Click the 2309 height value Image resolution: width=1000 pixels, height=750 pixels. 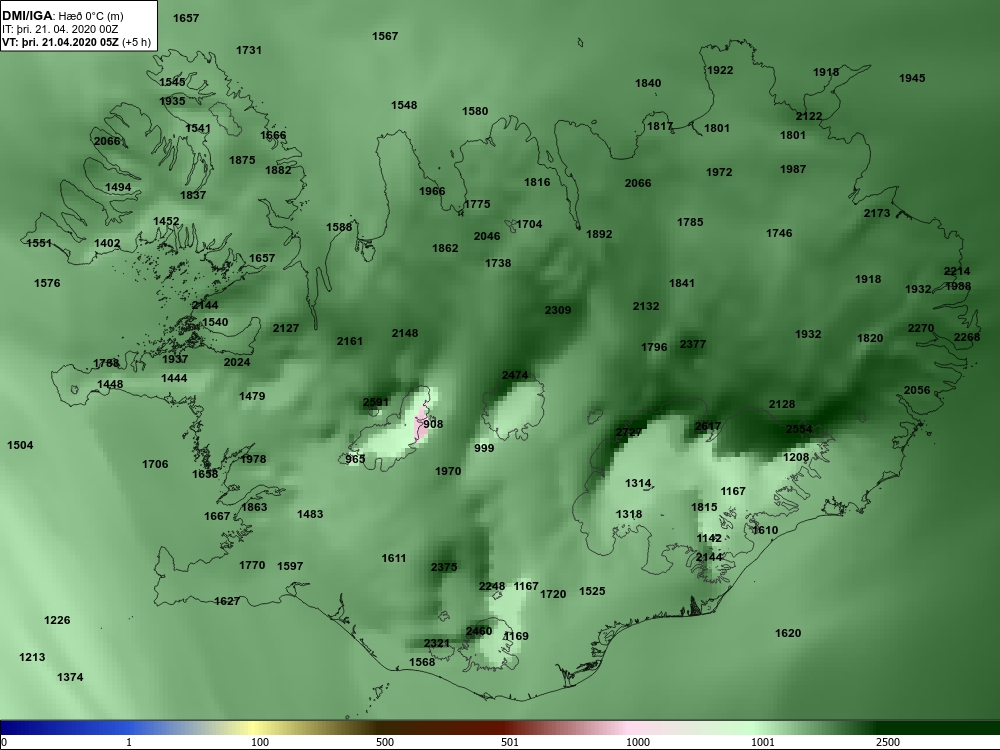558,310
